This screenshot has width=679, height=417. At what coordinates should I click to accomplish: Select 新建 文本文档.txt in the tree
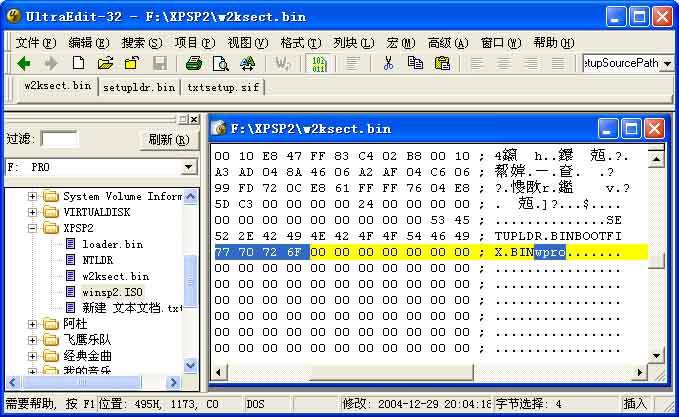(132, 308)
